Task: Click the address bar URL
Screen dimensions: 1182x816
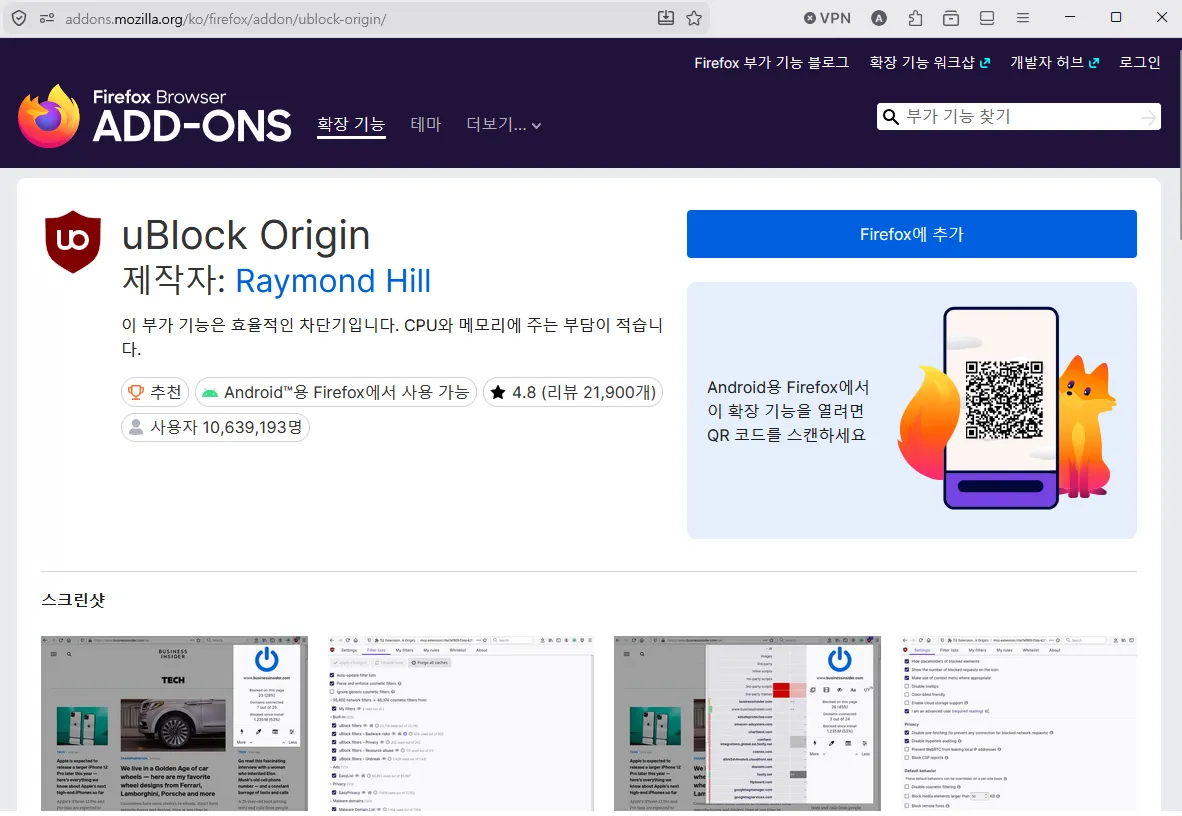Action: tap(226, 19)
